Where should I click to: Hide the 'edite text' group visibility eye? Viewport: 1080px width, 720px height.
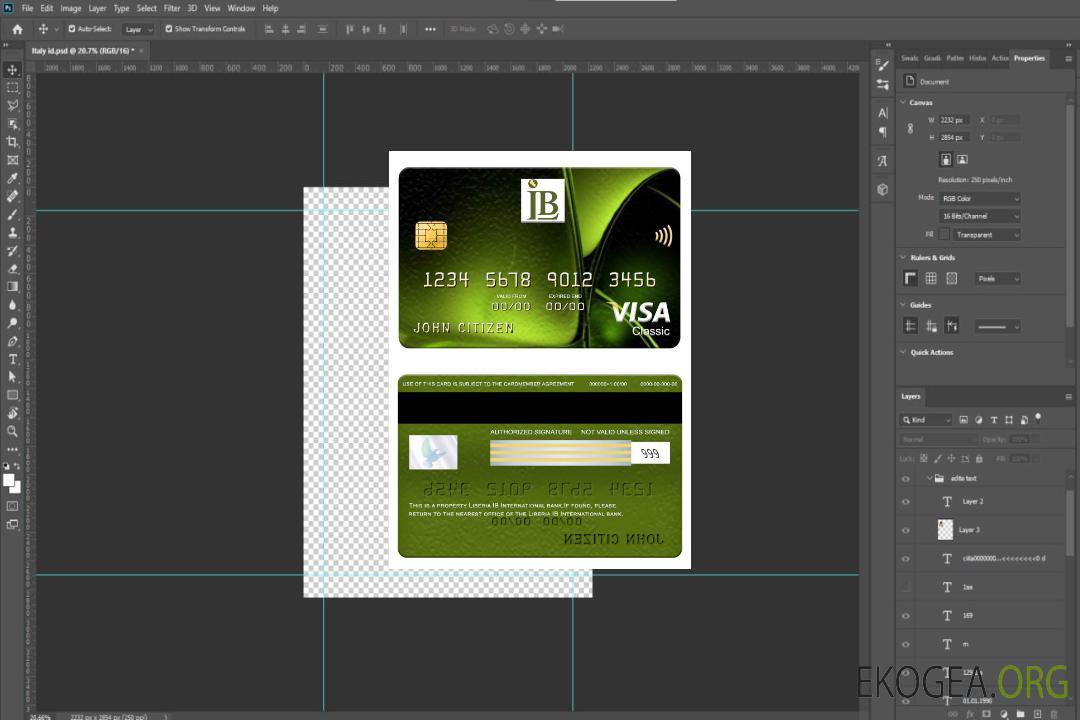(906, 479)
